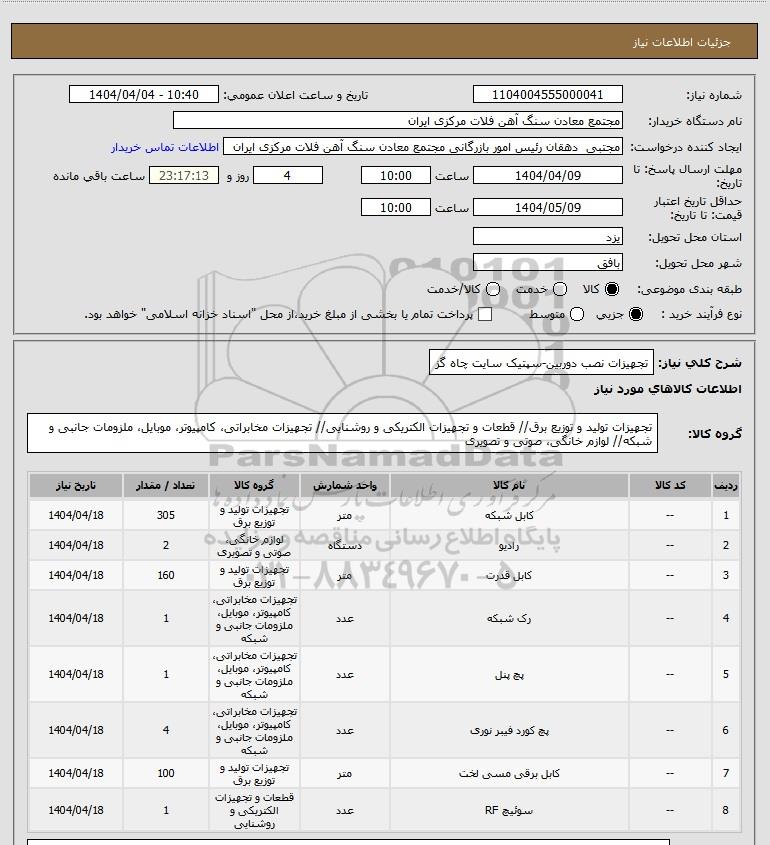The image size is (770, 845).
Task: Click the لوازم خانگی، صوتی و تصویری group cell
Action: (x=254, y=545)
